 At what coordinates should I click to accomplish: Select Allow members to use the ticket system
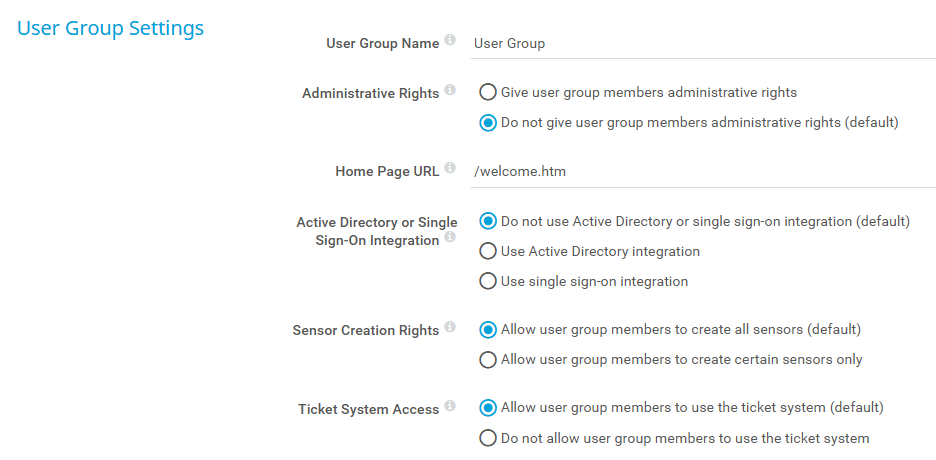pos(488,407)
